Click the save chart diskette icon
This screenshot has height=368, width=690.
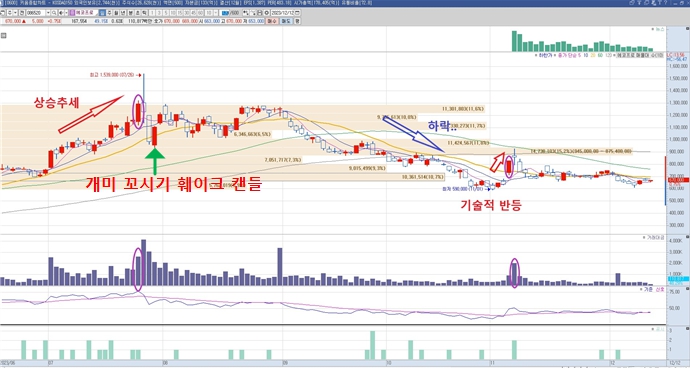pyautogui.click(x=260, y=13)
